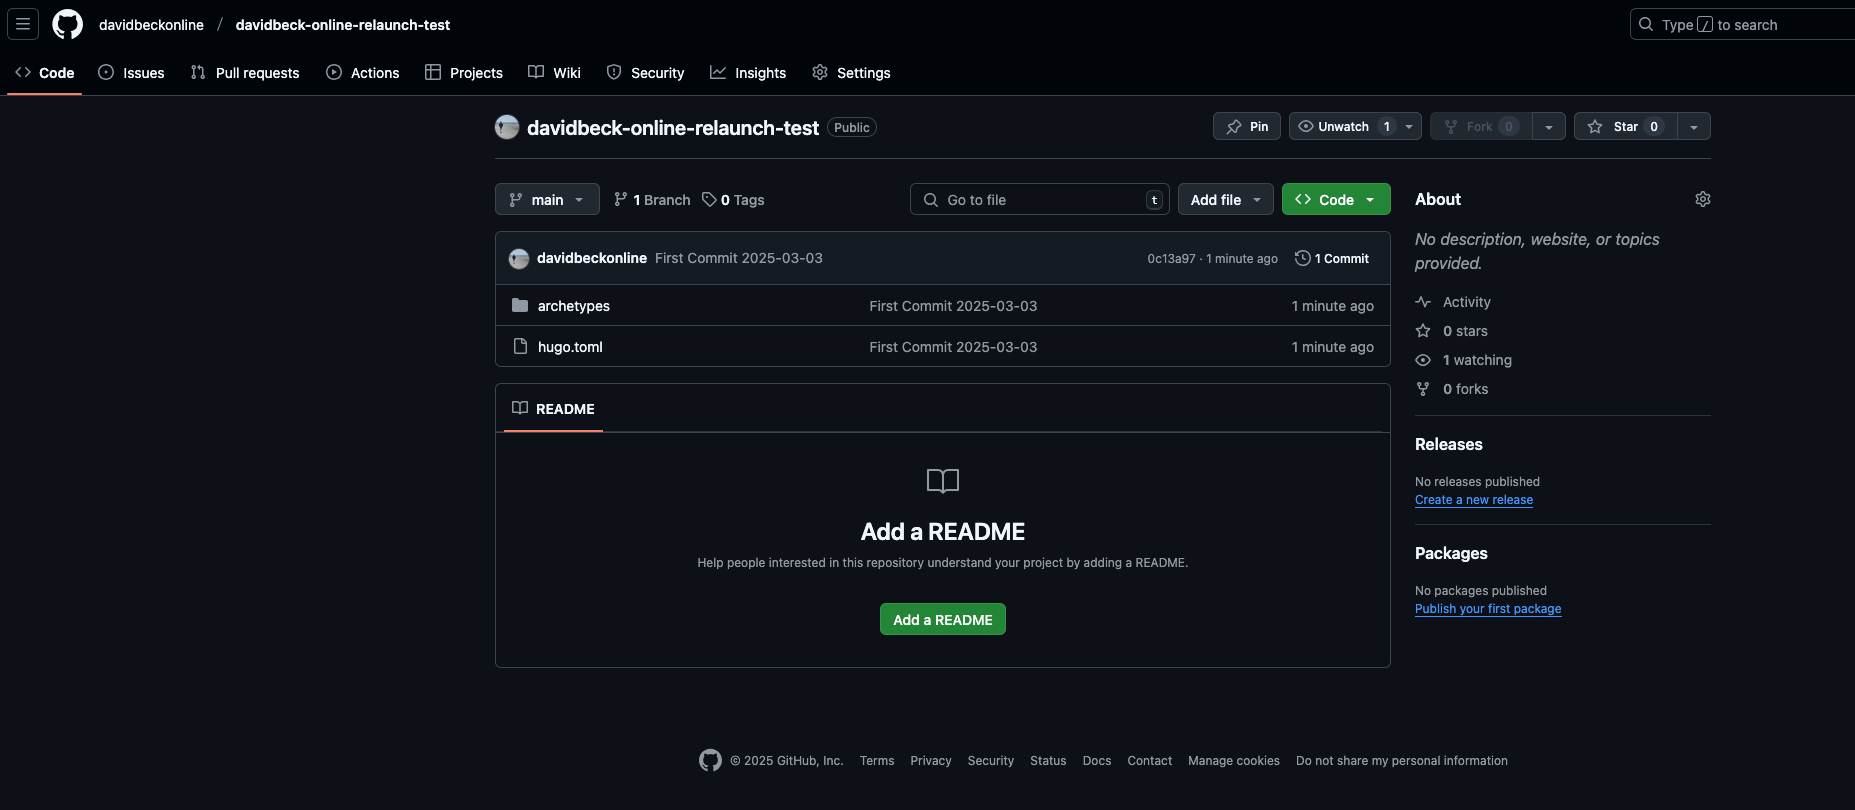Viewport: 1855px width, 810px height.
Task: Click the Unwatch button
Action: [1343, 126]
